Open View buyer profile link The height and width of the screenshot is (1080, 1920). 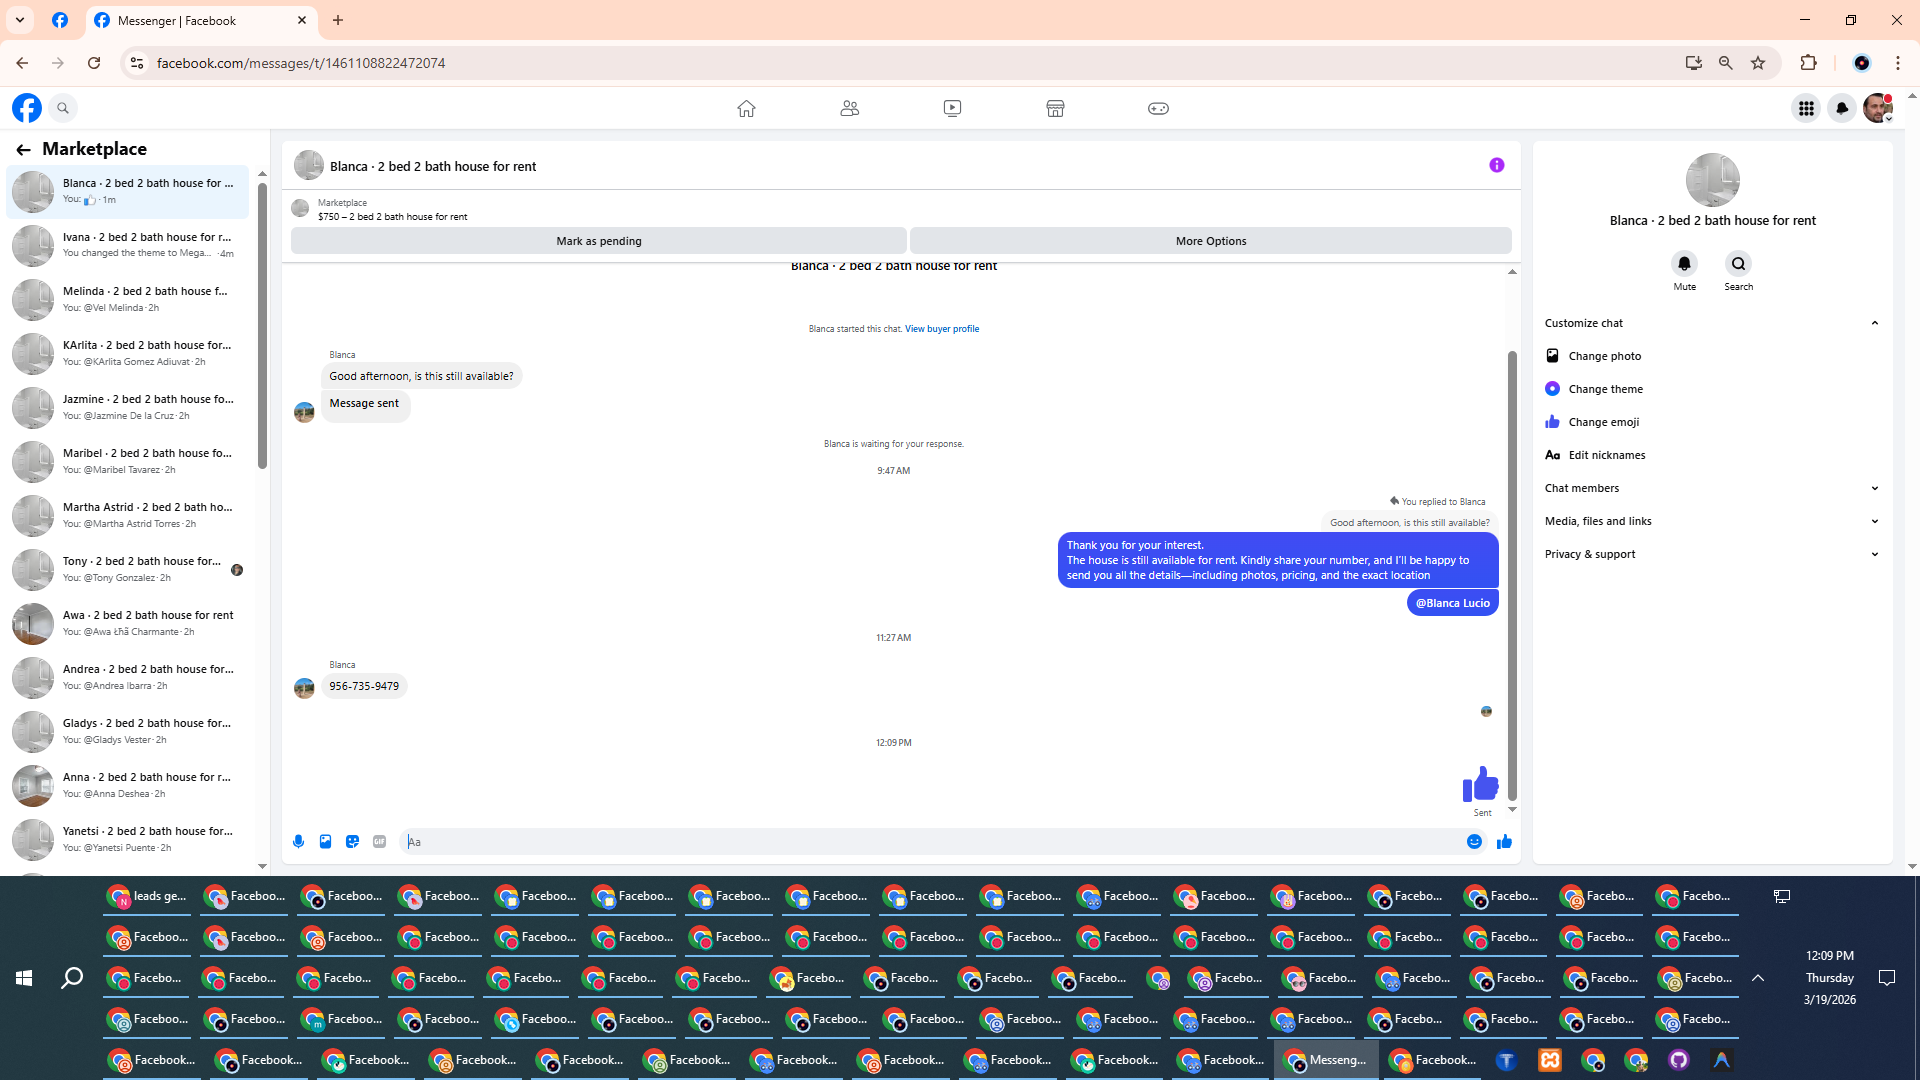coord(941,329)
